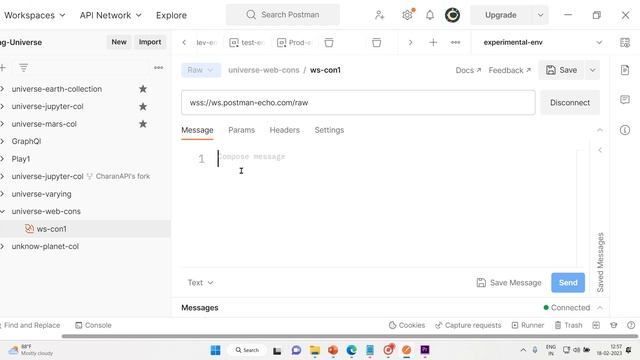This screenshot has width=640, height=360.
Task: Collapse the message editor pane chevron
Action: tap(600, 130)
